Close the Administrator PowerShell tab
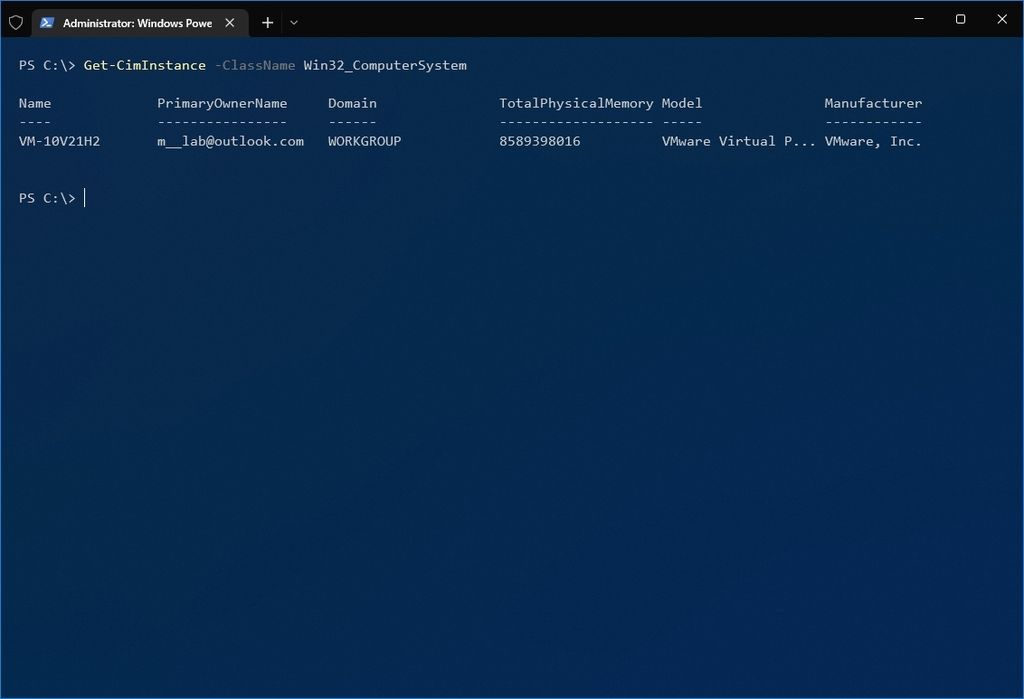The image size is (1024, 699). pos(229,21)
